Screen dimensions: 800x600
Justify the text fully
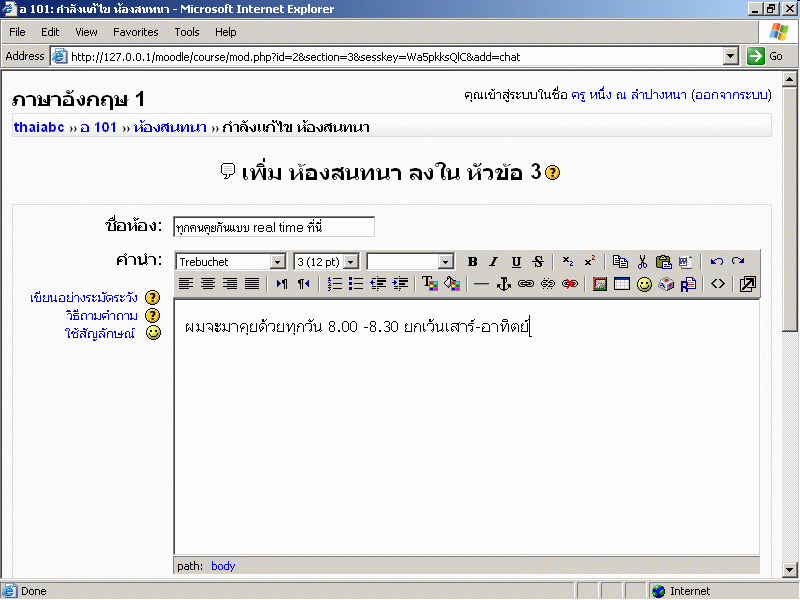coord(252,284)
